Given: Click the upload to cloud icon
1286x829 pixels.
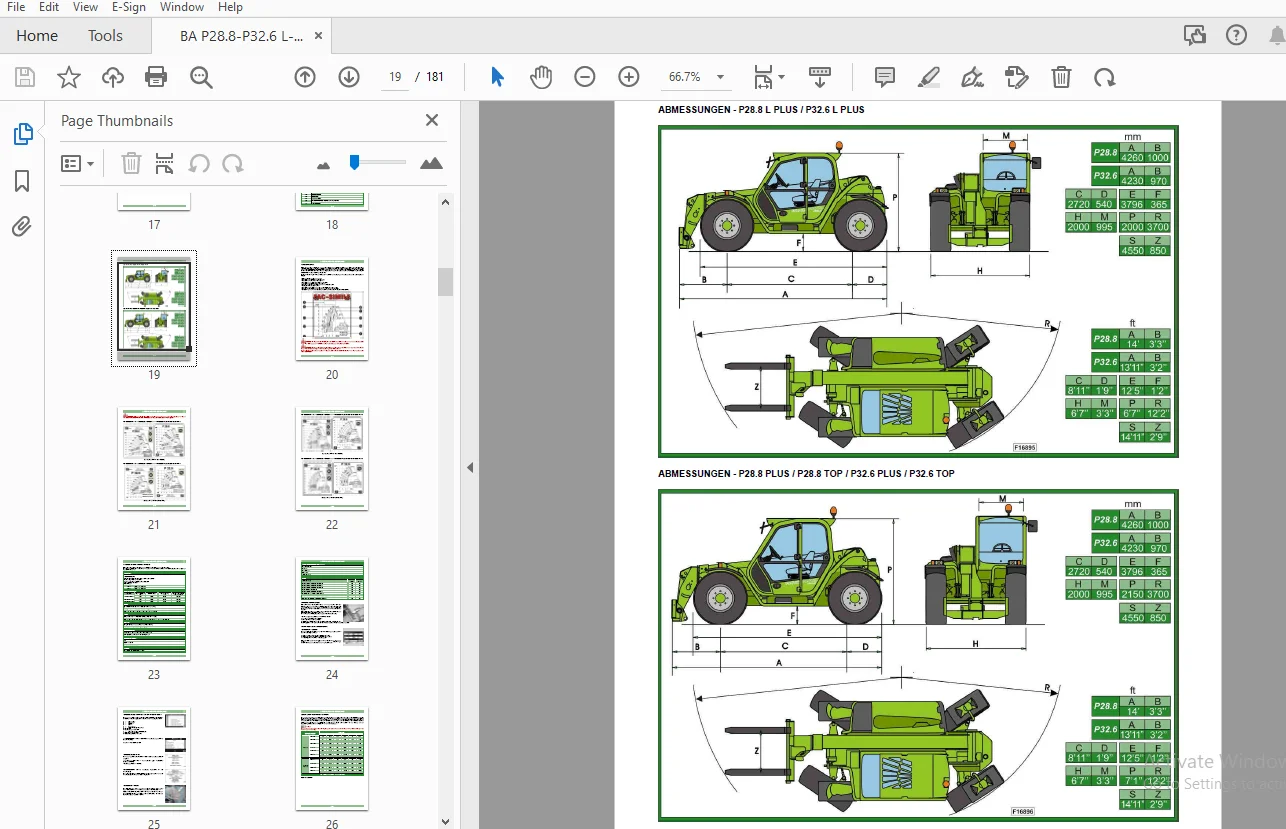Looking at the screenshot, I should [113, 77].
